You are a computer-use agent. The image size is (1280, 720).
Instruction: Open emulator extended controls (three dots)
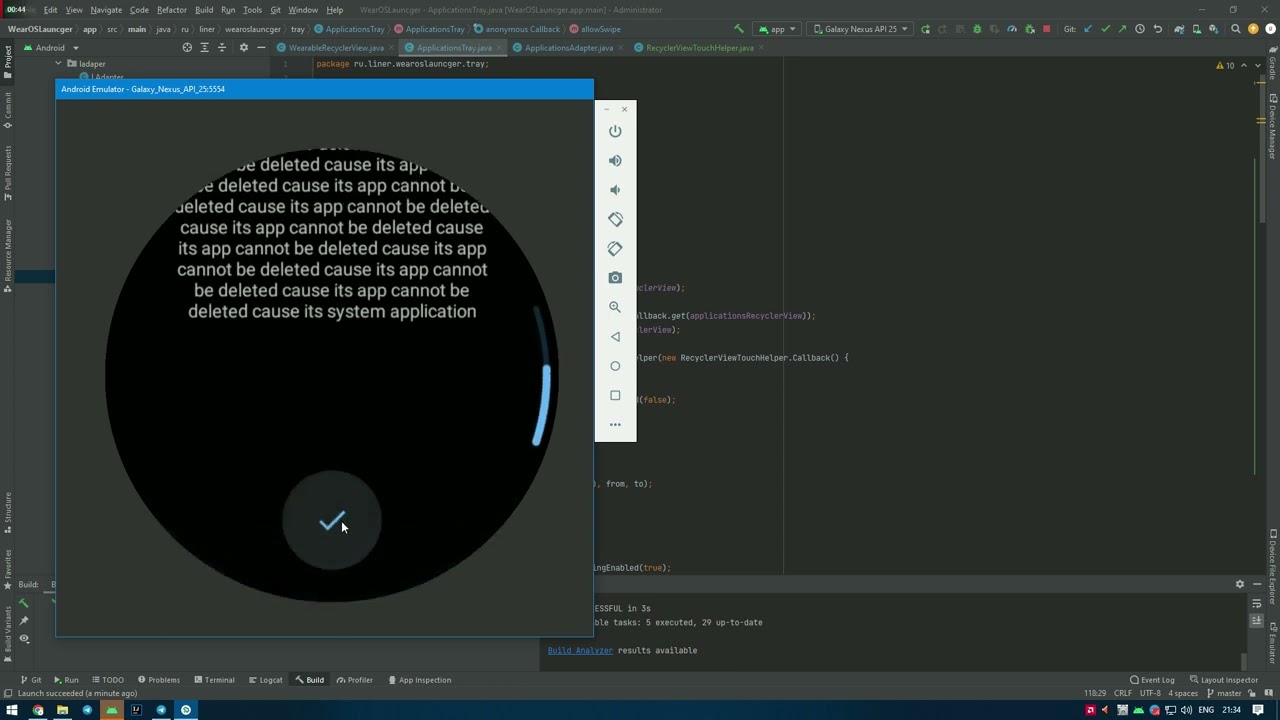tap(615, 425)
